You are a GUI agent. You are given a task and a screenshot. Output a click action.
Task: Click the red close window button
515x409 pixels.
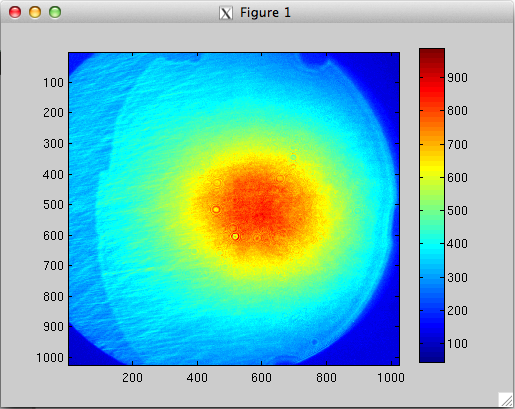click(x=15, y=12)
